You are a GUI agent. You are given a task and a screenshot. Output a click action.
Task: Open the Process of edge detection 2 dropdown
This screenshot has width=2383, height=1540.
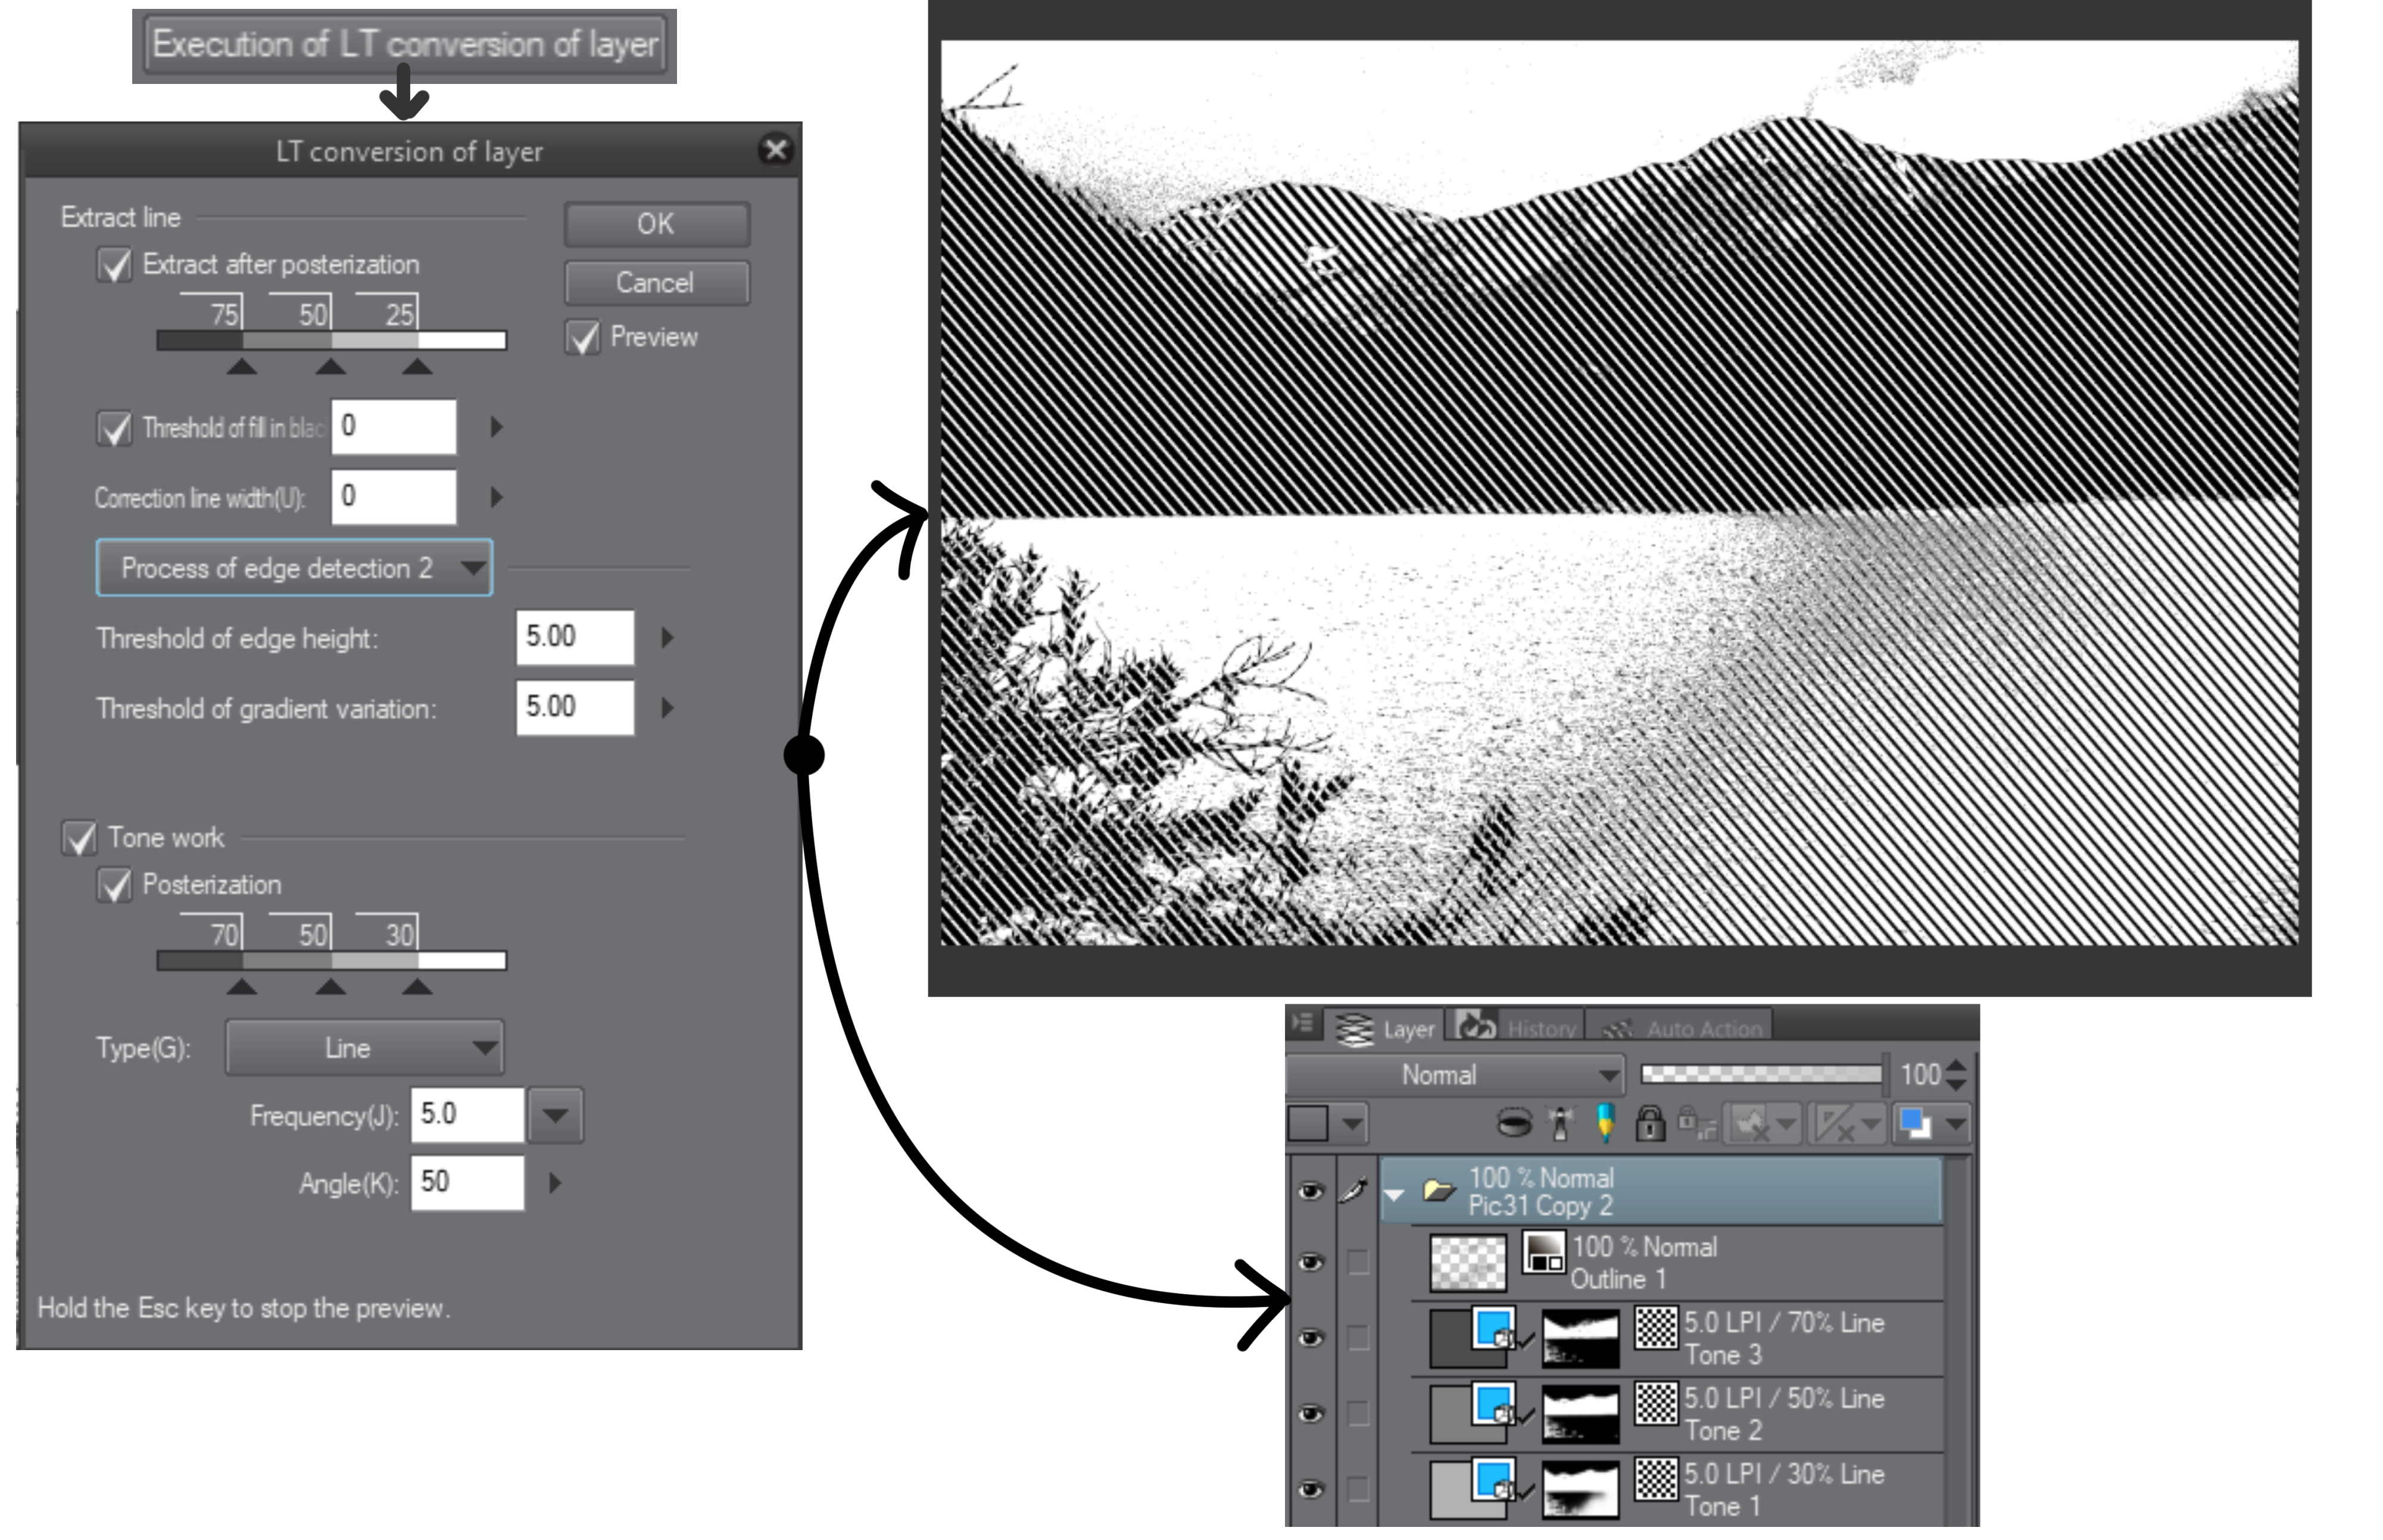tap(294, 568)
